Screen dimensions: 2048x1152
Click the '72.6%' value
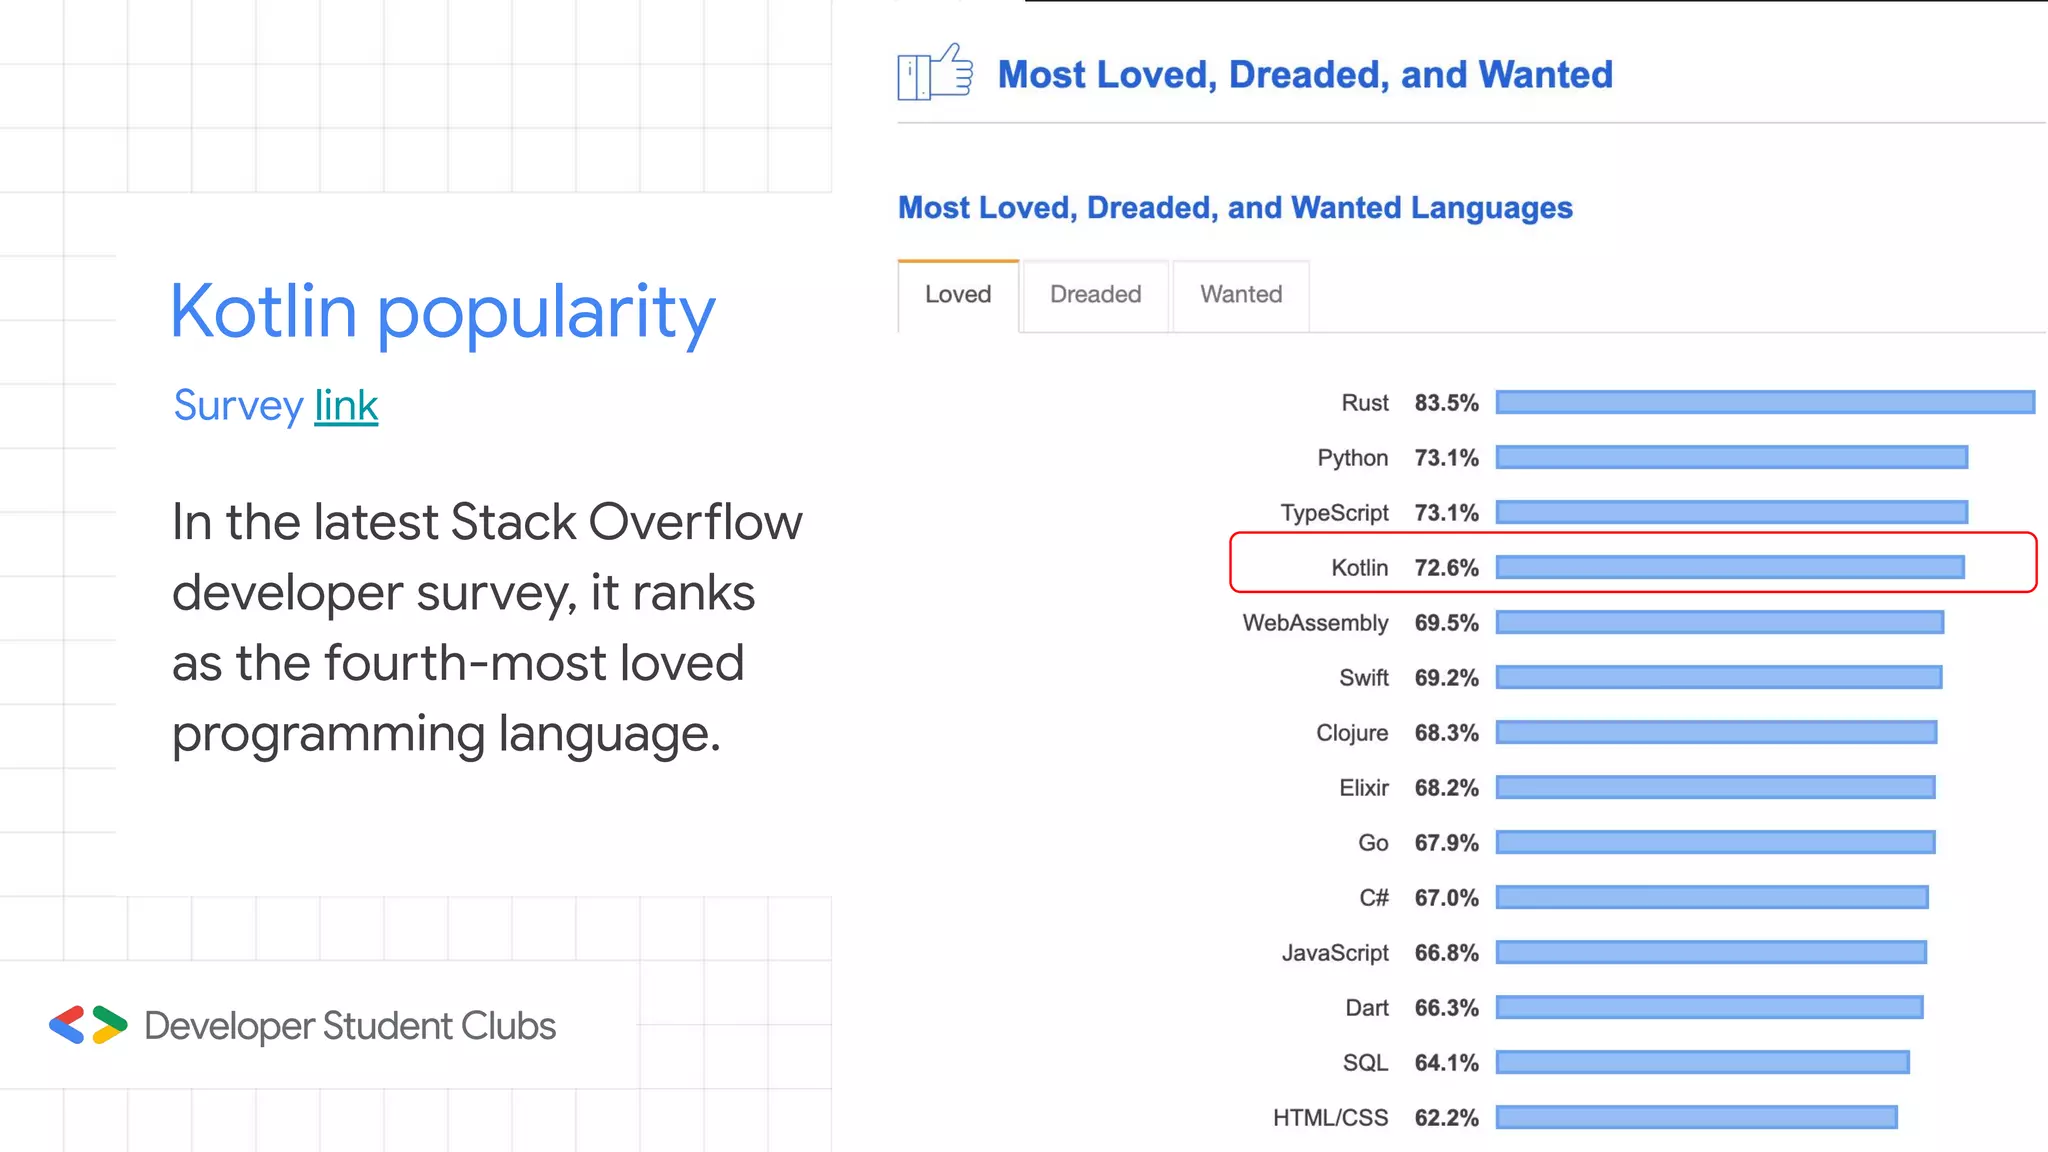point(1446,568)
